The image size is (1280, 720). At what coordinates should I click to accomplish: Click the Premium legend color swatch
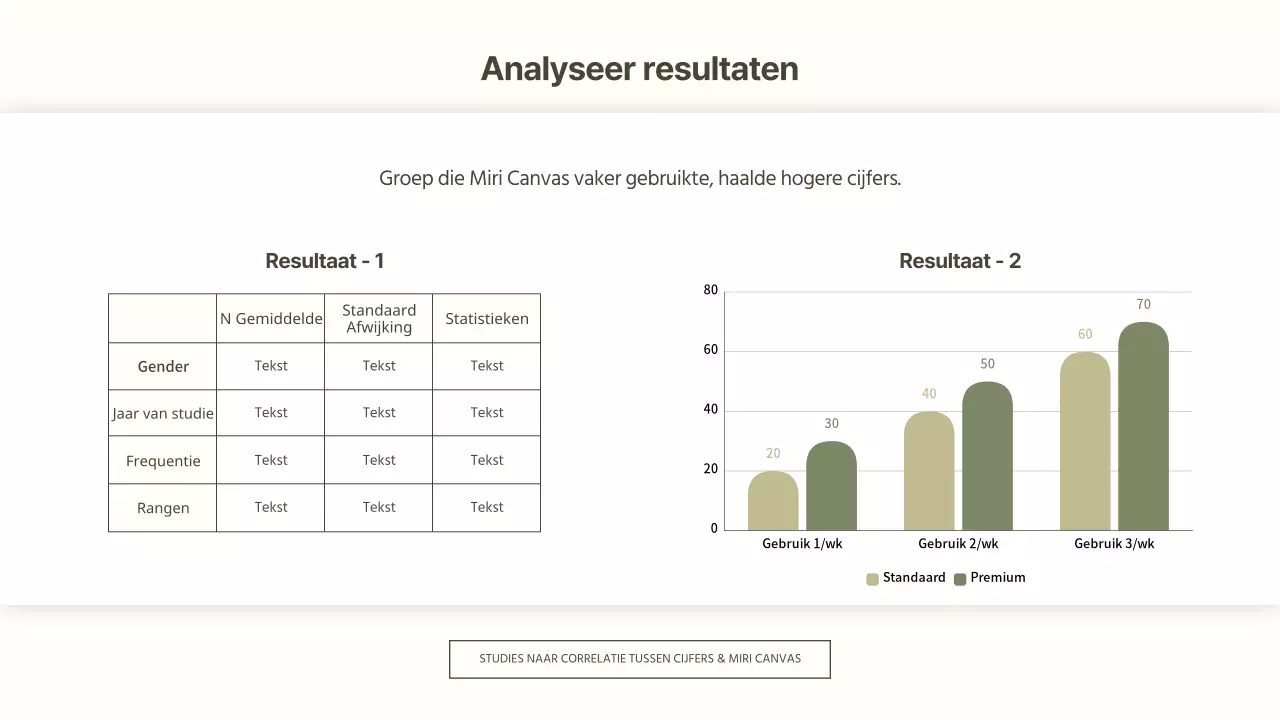click(960, 579)
